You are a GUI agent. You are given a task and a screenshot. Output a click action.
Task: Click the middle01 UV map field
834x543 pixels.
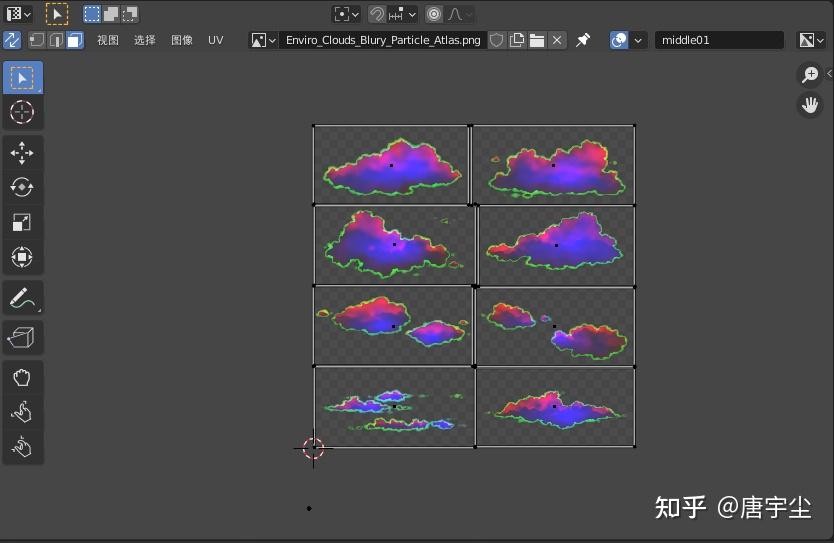[x=719, y=40]
